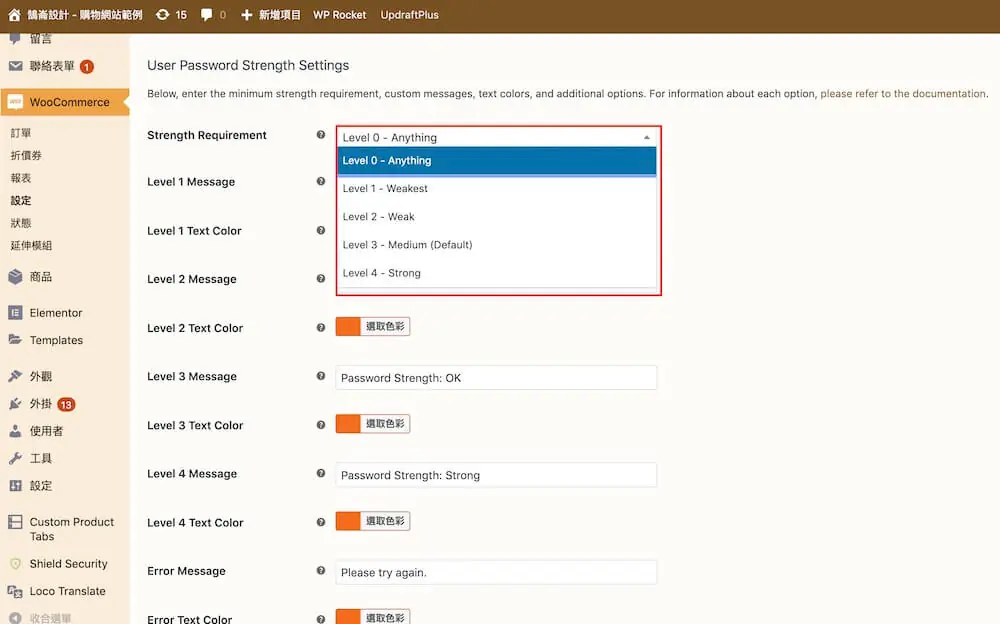Click the appearance paintbrush icon

(15, 376)
